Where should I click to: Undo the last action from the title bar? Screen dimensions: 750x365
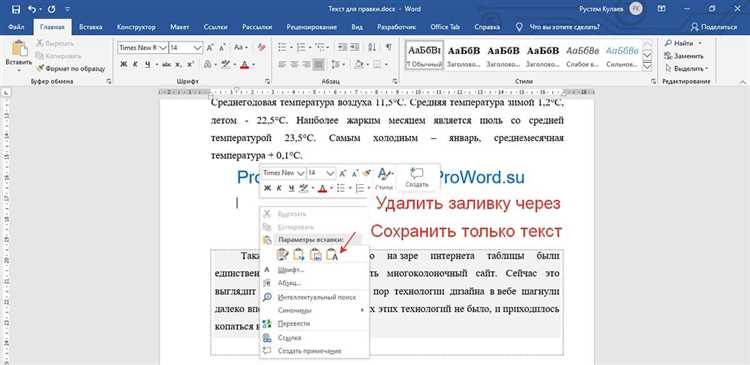32,9
